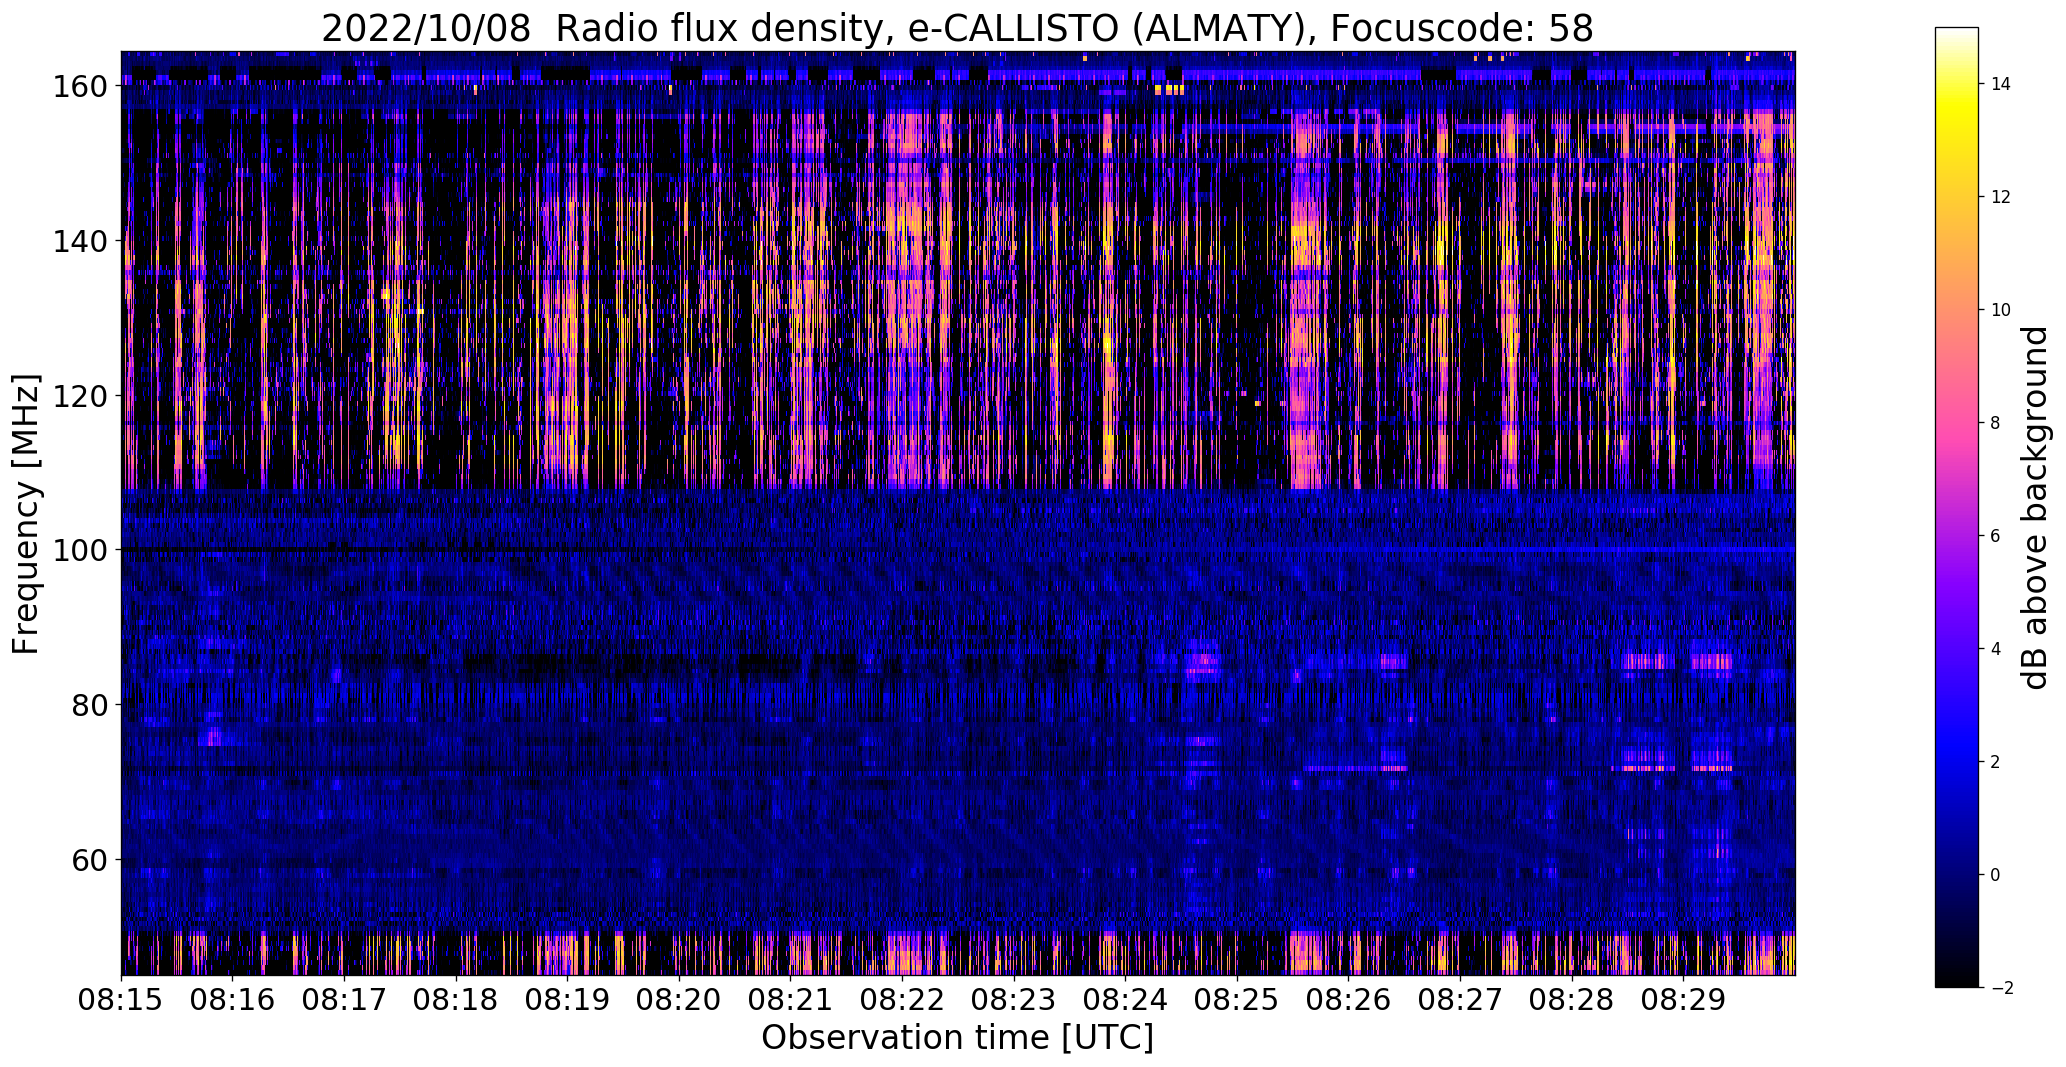Click the 'Observation time [UTC]' axis label

click(957, 1038)
